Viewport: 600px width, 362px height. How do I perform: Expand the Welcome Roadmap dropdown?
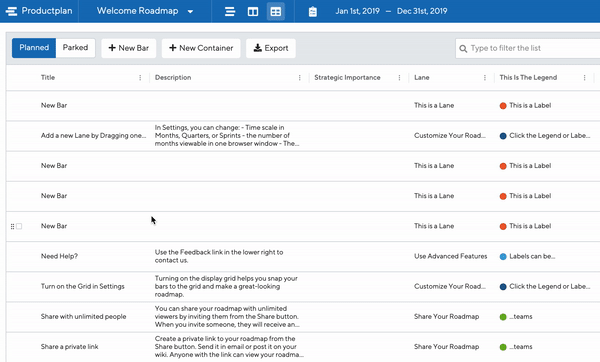pos(190,11)
